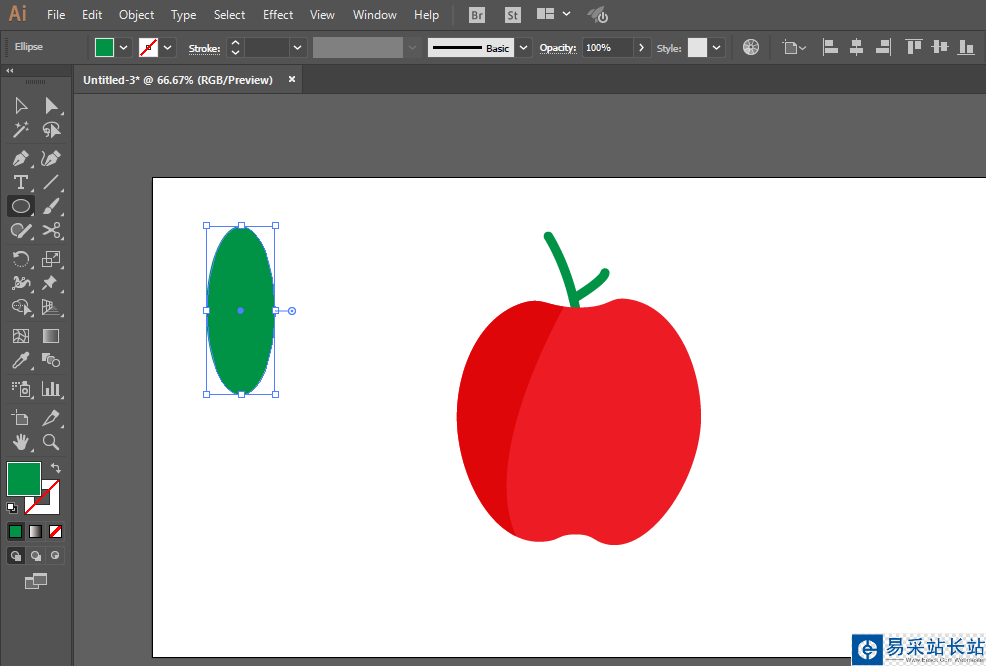The width and height of the screenshot is (986, 666).
Task: Select the Gradient tool
Action: click(x=51, y=336)
